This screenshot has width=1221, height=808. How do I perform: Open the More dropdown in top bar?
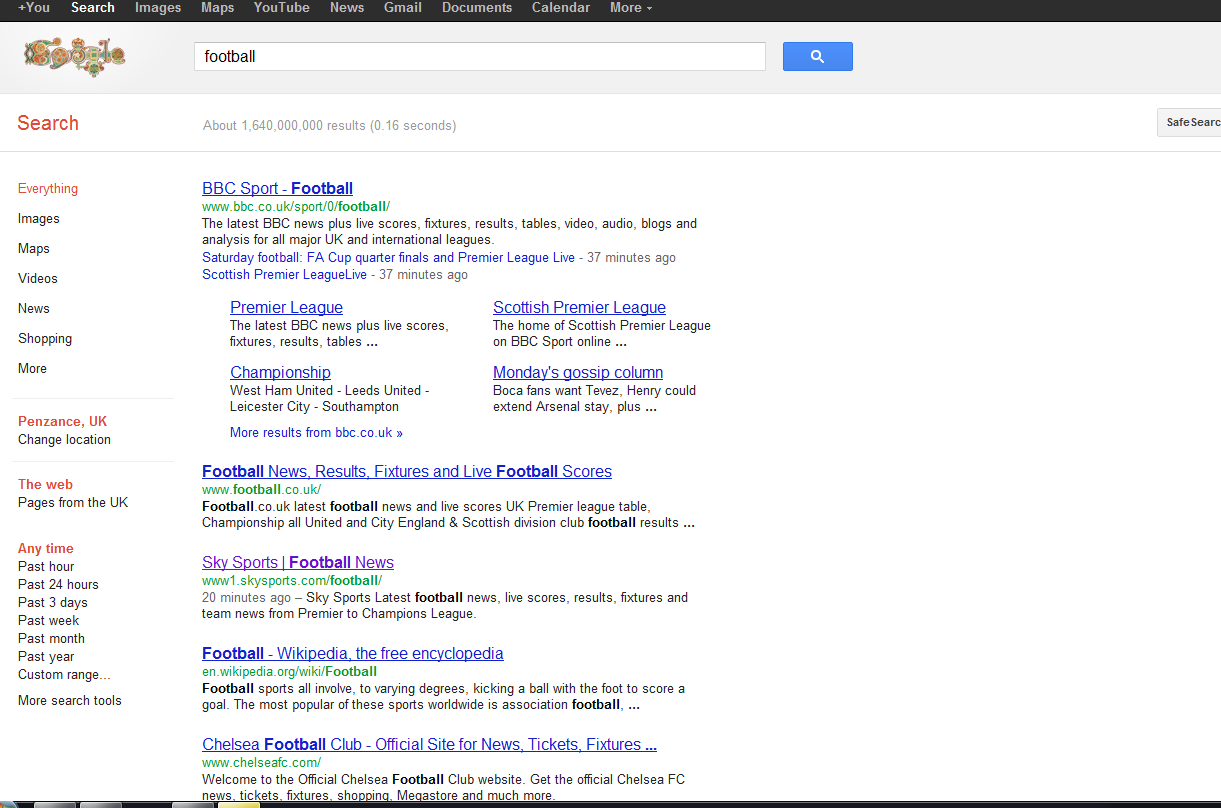[630, 8]
